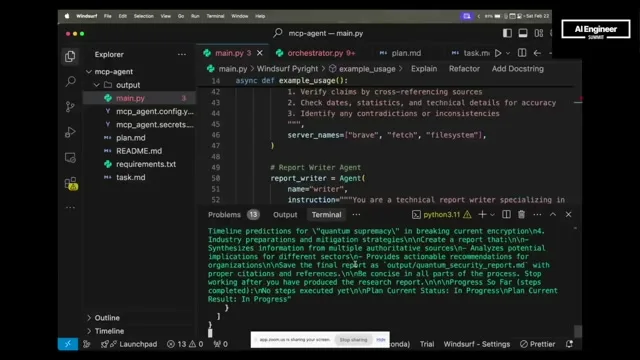Toggle bottom panel layout icon
The height and width of the screenshot is (360, 640).
[523, 33]
